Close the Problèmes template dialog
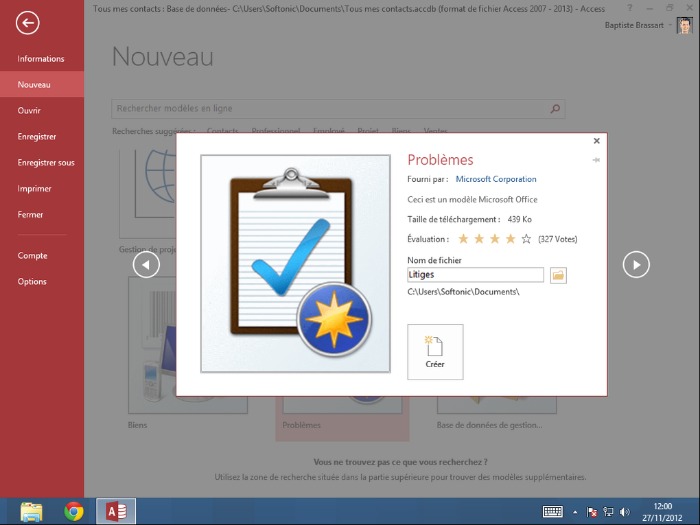The image size is (700, 525). 596,141
